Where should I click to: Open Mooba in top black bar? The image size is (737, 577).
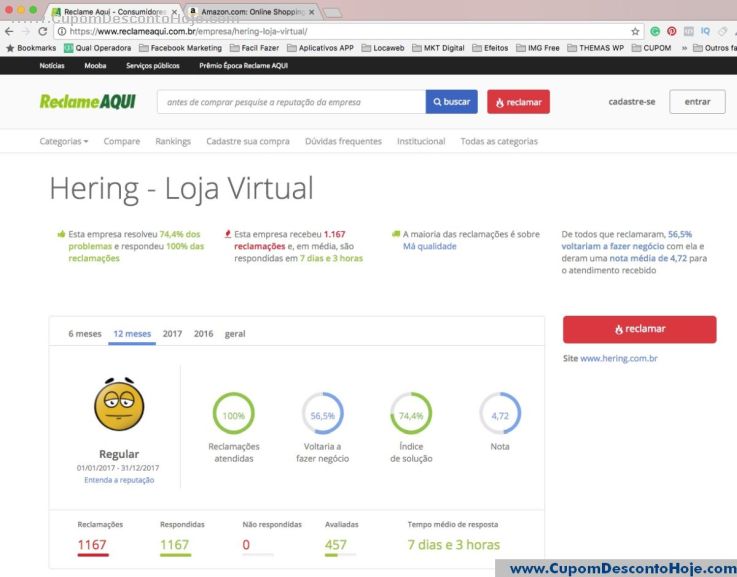pos(95,66)
